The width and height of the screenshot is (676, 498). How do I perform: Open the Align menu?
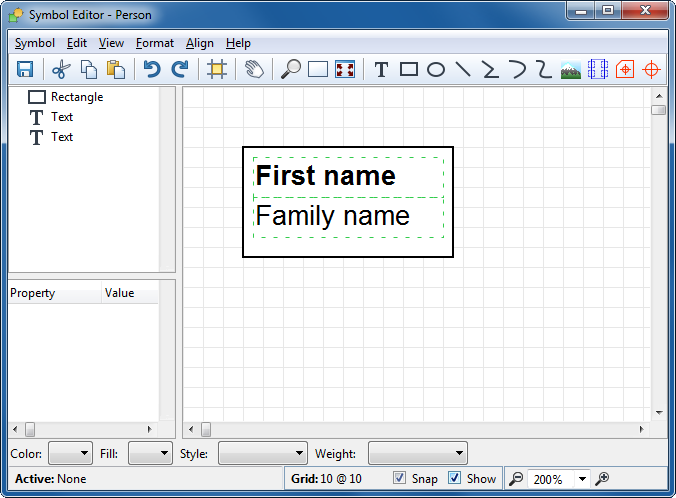(x=200, y=43)
